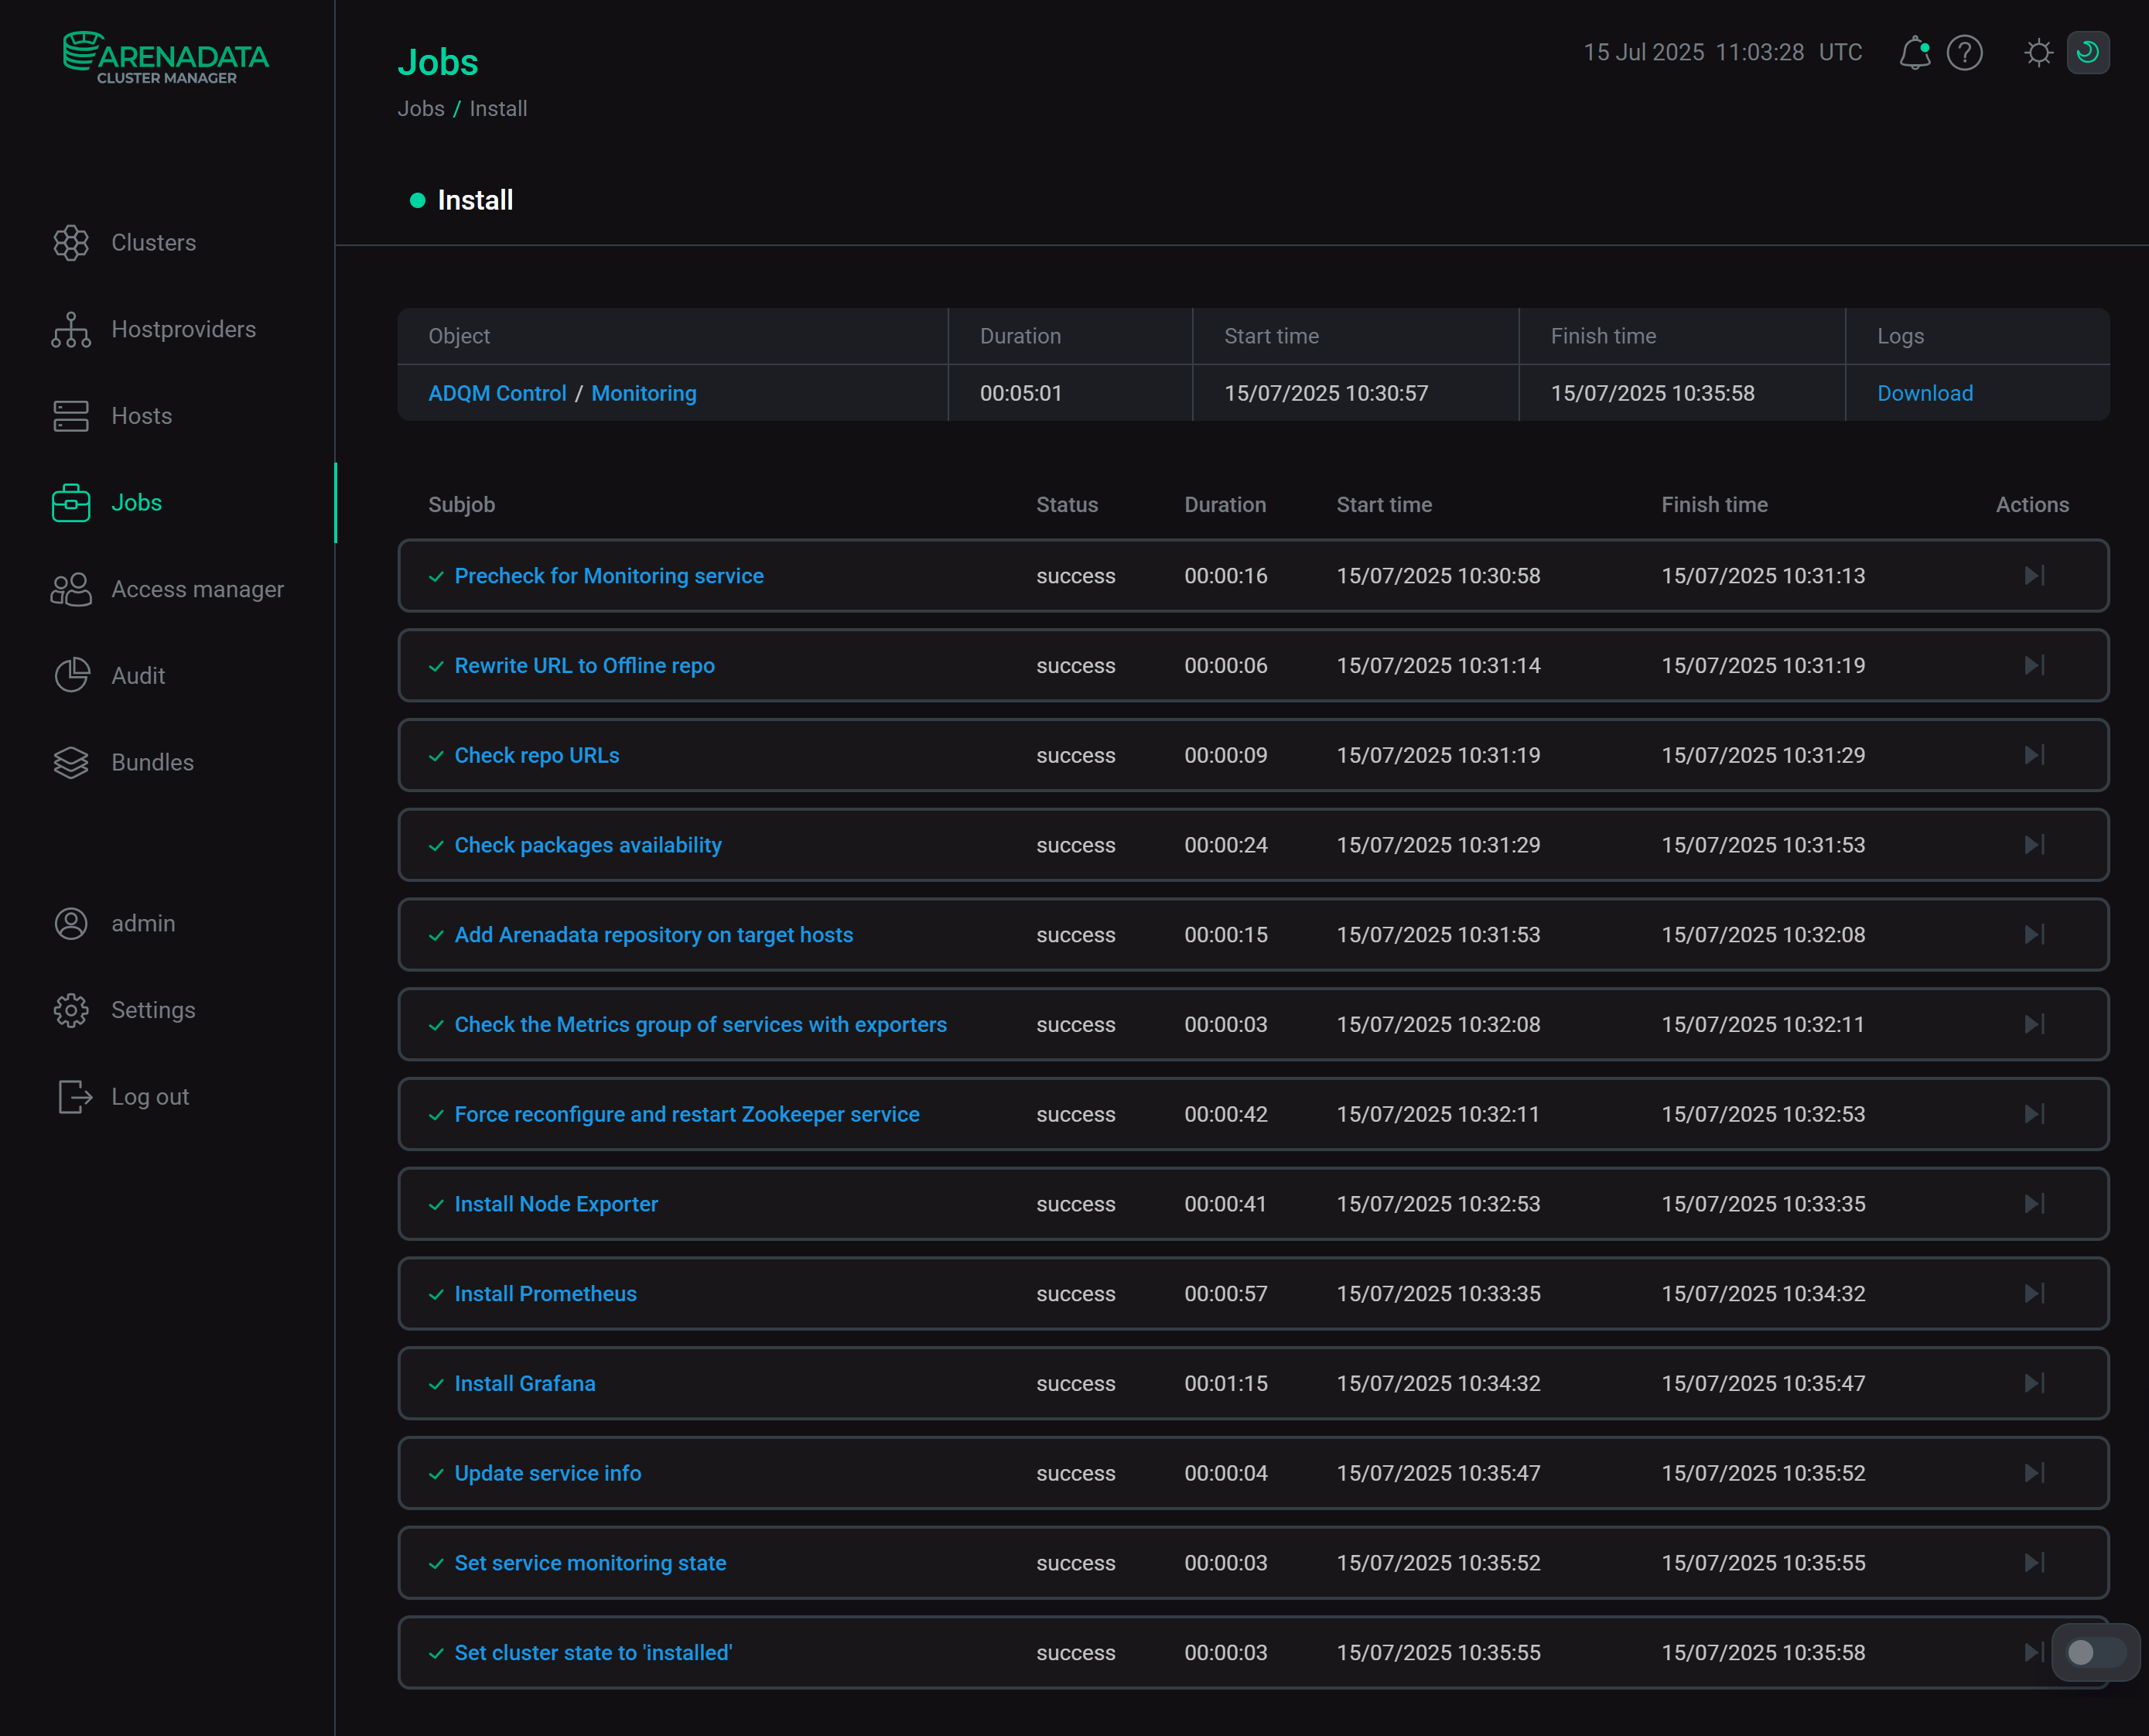Open Hosts using the server icon
Image resolution: width=2149 pixels, height=1736 pixels.
click(x=71, y=416)
